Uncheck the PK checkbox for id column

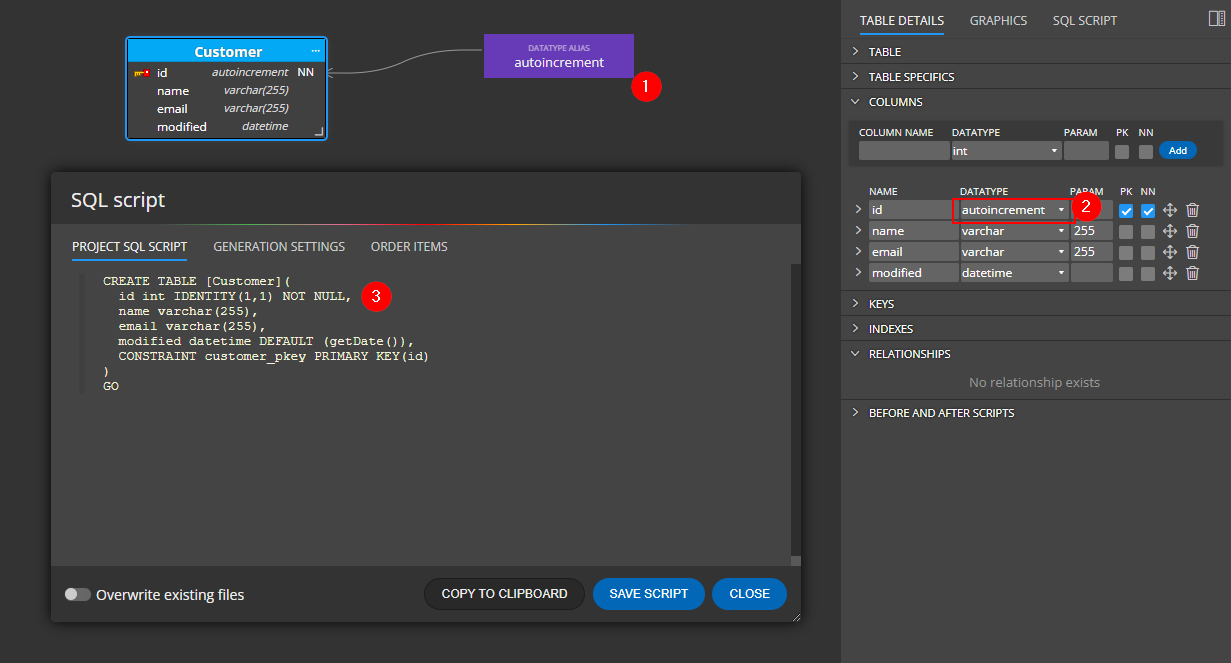click(1126, 211)
